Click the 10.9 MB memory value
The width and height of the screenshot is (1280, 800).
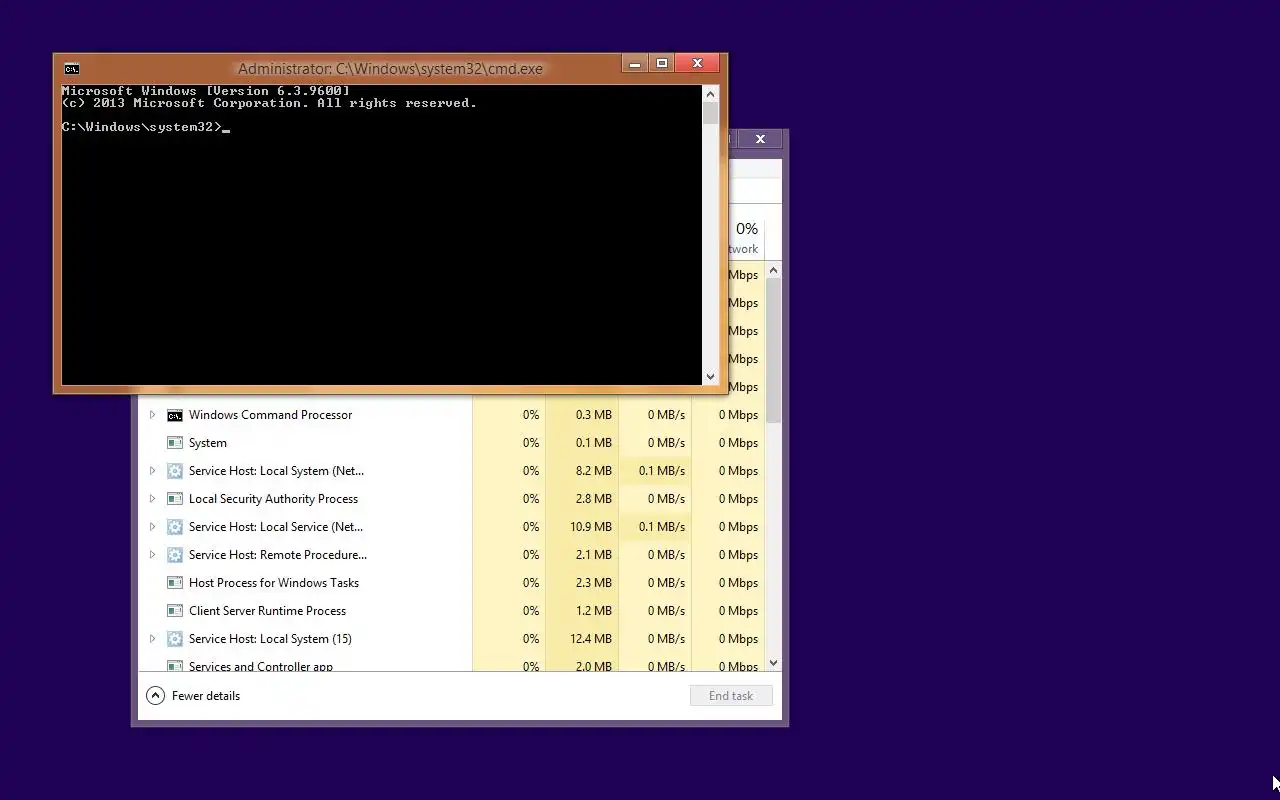coord(591,527)
